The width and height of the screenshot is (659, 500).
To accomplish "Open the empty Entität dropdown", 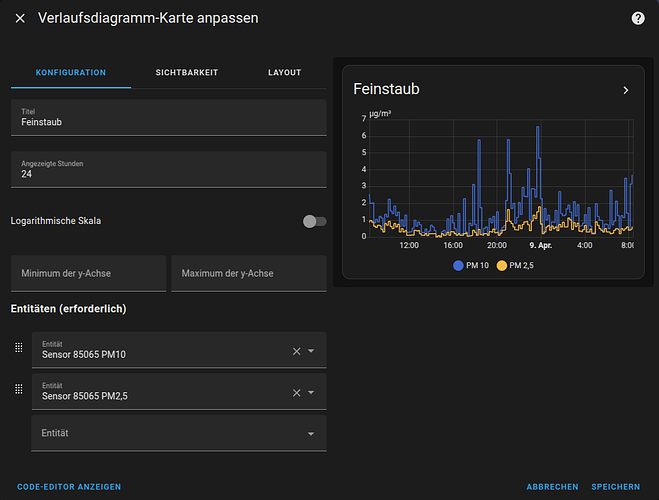I will point(179,433).
